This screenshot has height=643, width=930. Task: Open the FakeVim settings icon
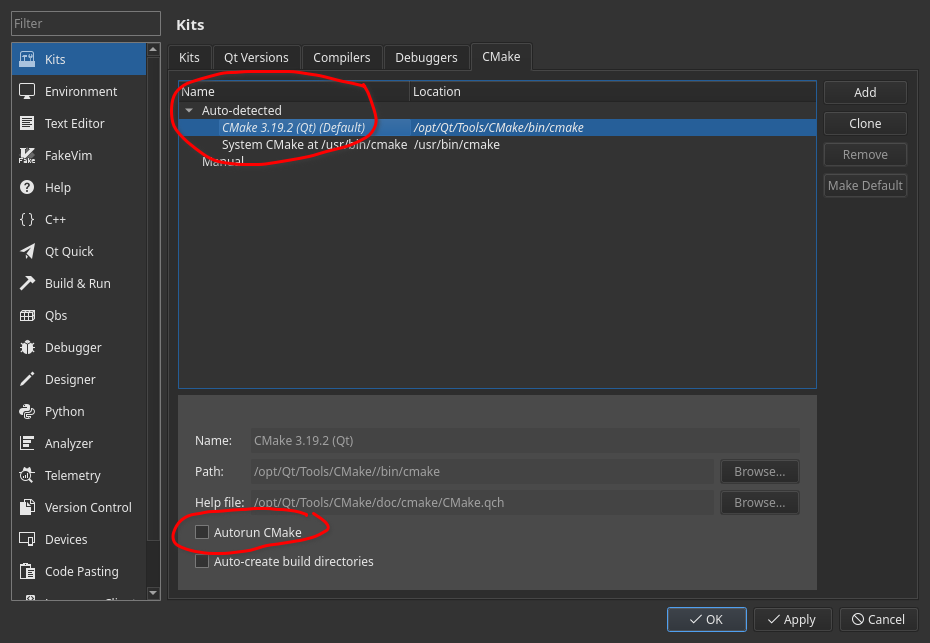tap(27, 156)
